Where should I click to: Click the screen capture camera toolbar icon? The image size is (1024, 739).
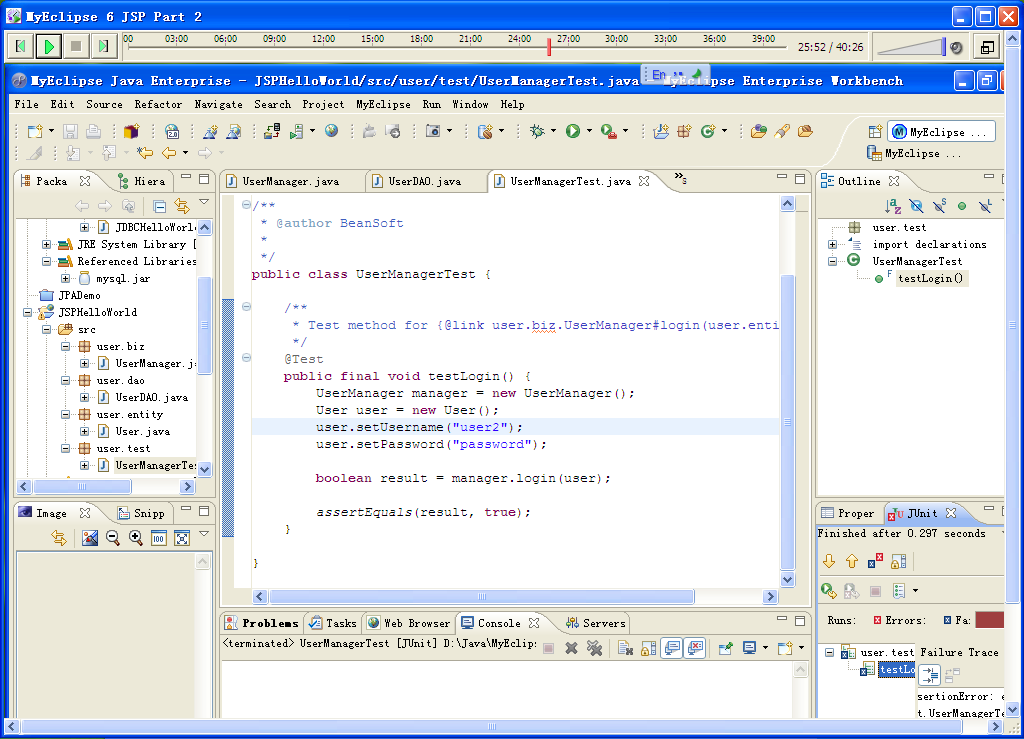pyautogui.click(x=432, y=131)
